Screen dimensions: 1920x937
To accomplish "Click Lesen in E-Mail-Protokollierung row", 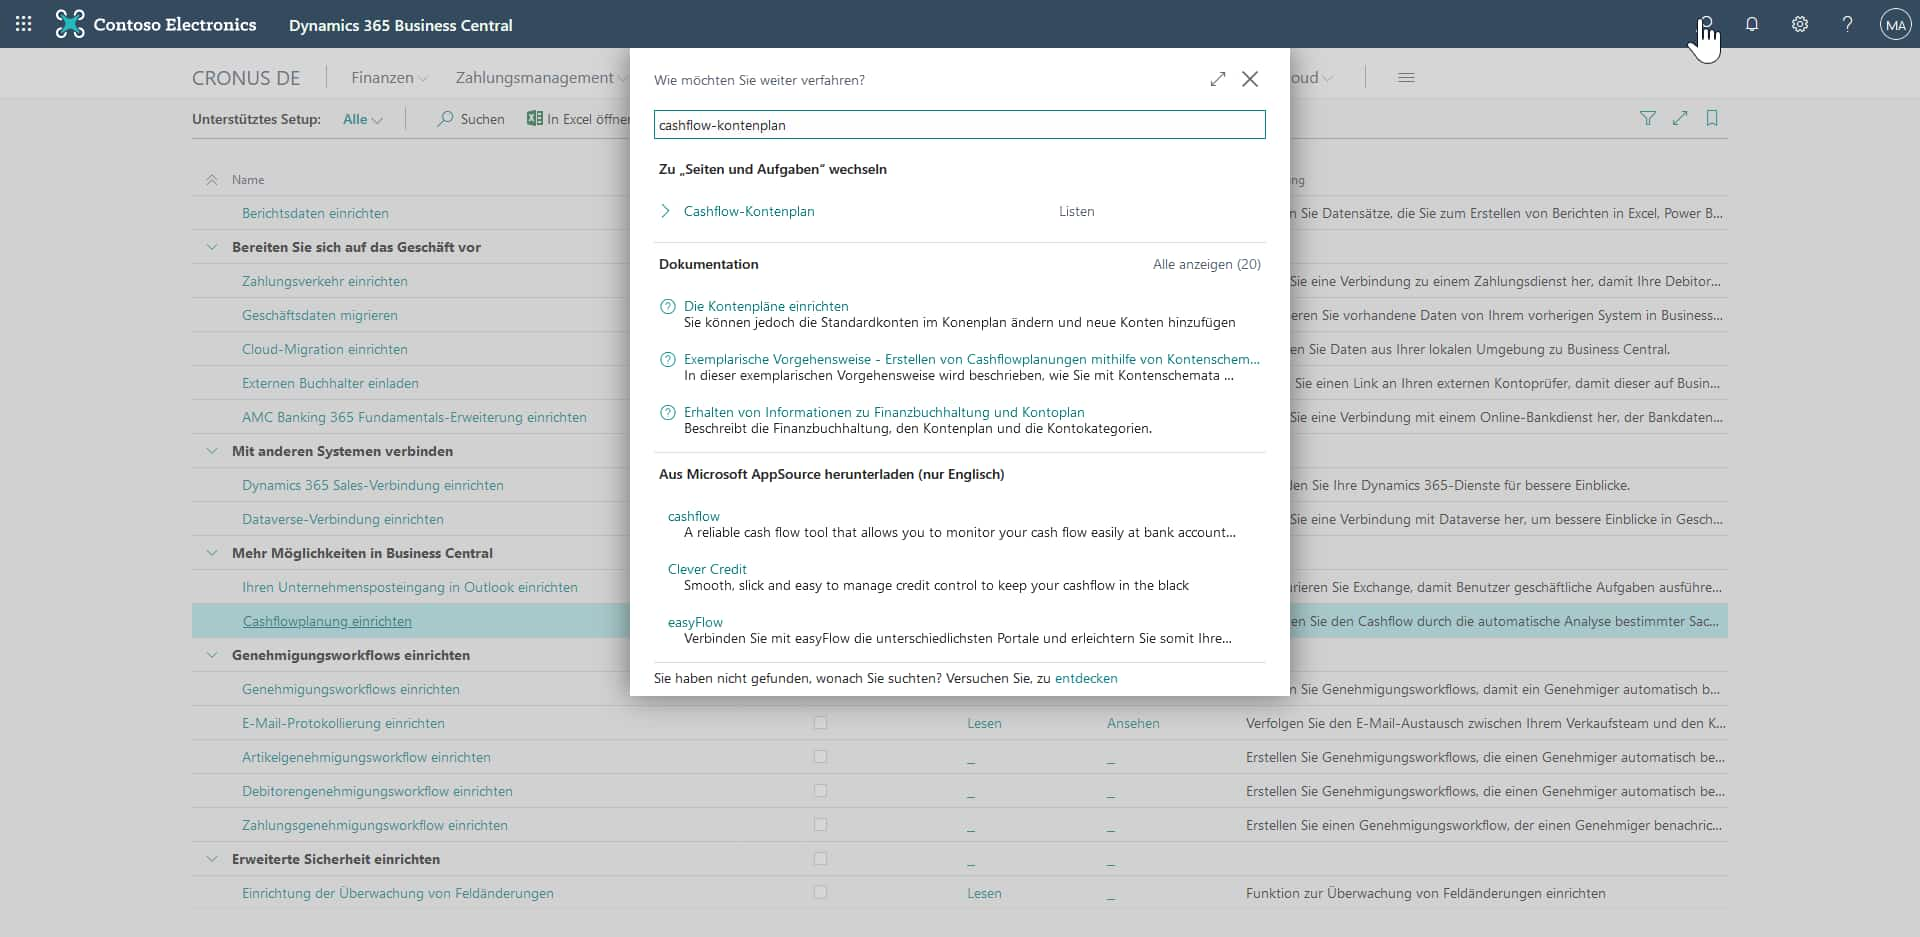I will point(984,723).
